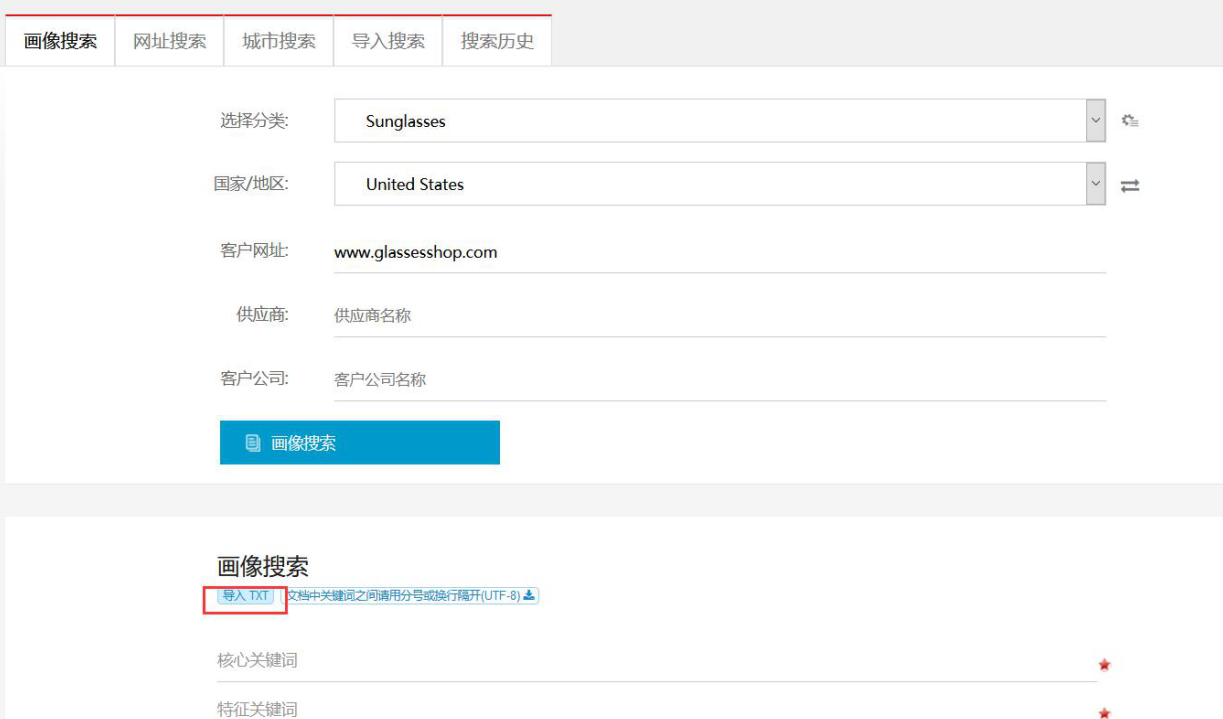Click the download icon for the UTF-8 template

[x=529, y=596]
